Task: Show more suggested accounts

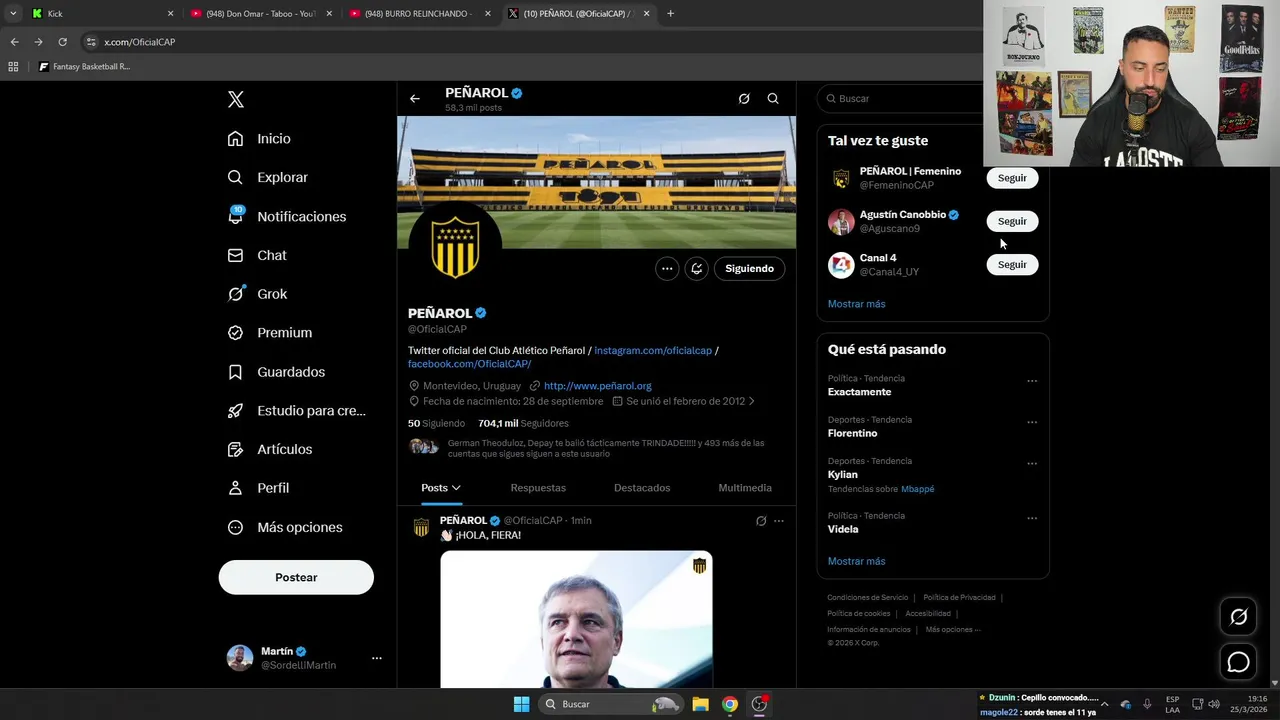Action: point(857,304)
